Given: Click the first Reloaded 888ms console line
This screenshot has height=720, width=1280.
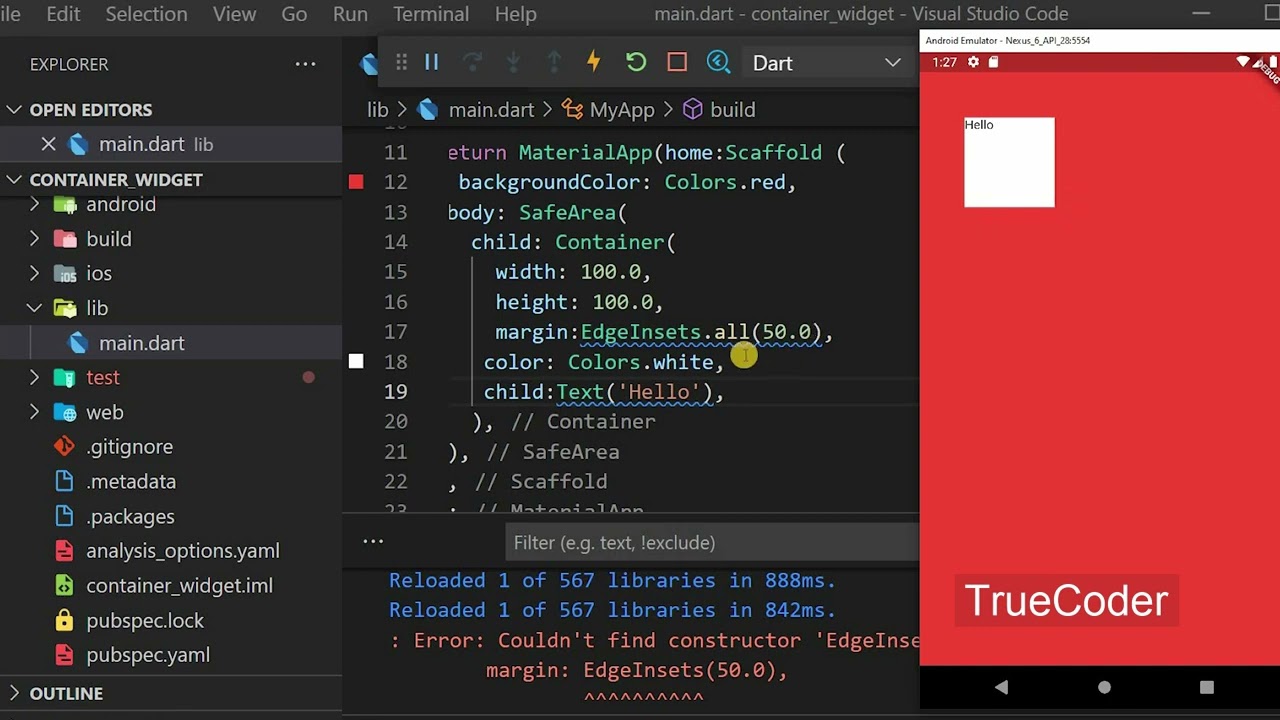Looking at the screenshot, I should click(x=612, y=580).
